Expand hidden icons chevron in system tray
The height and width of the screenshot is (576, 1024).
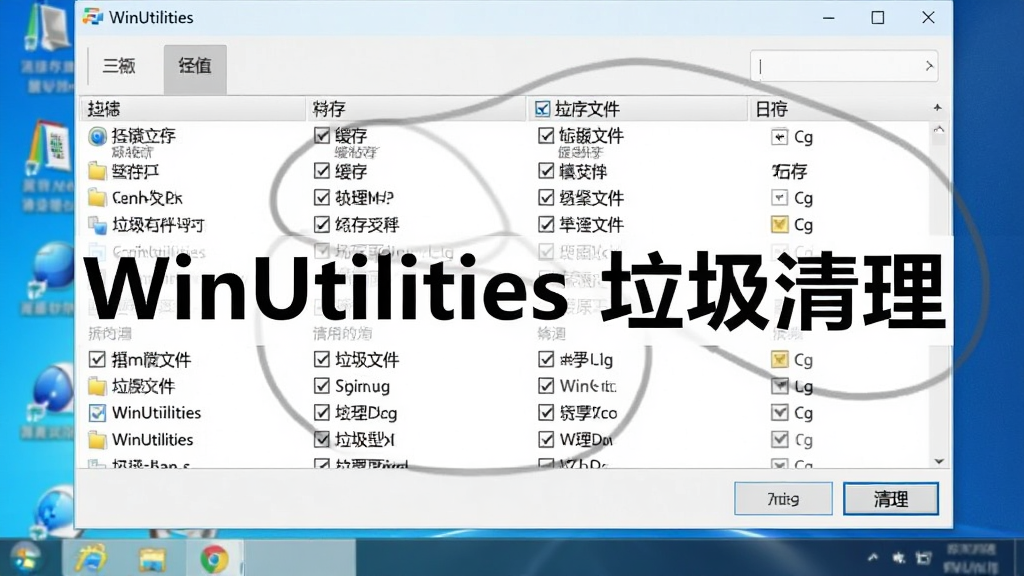point(873,558)
